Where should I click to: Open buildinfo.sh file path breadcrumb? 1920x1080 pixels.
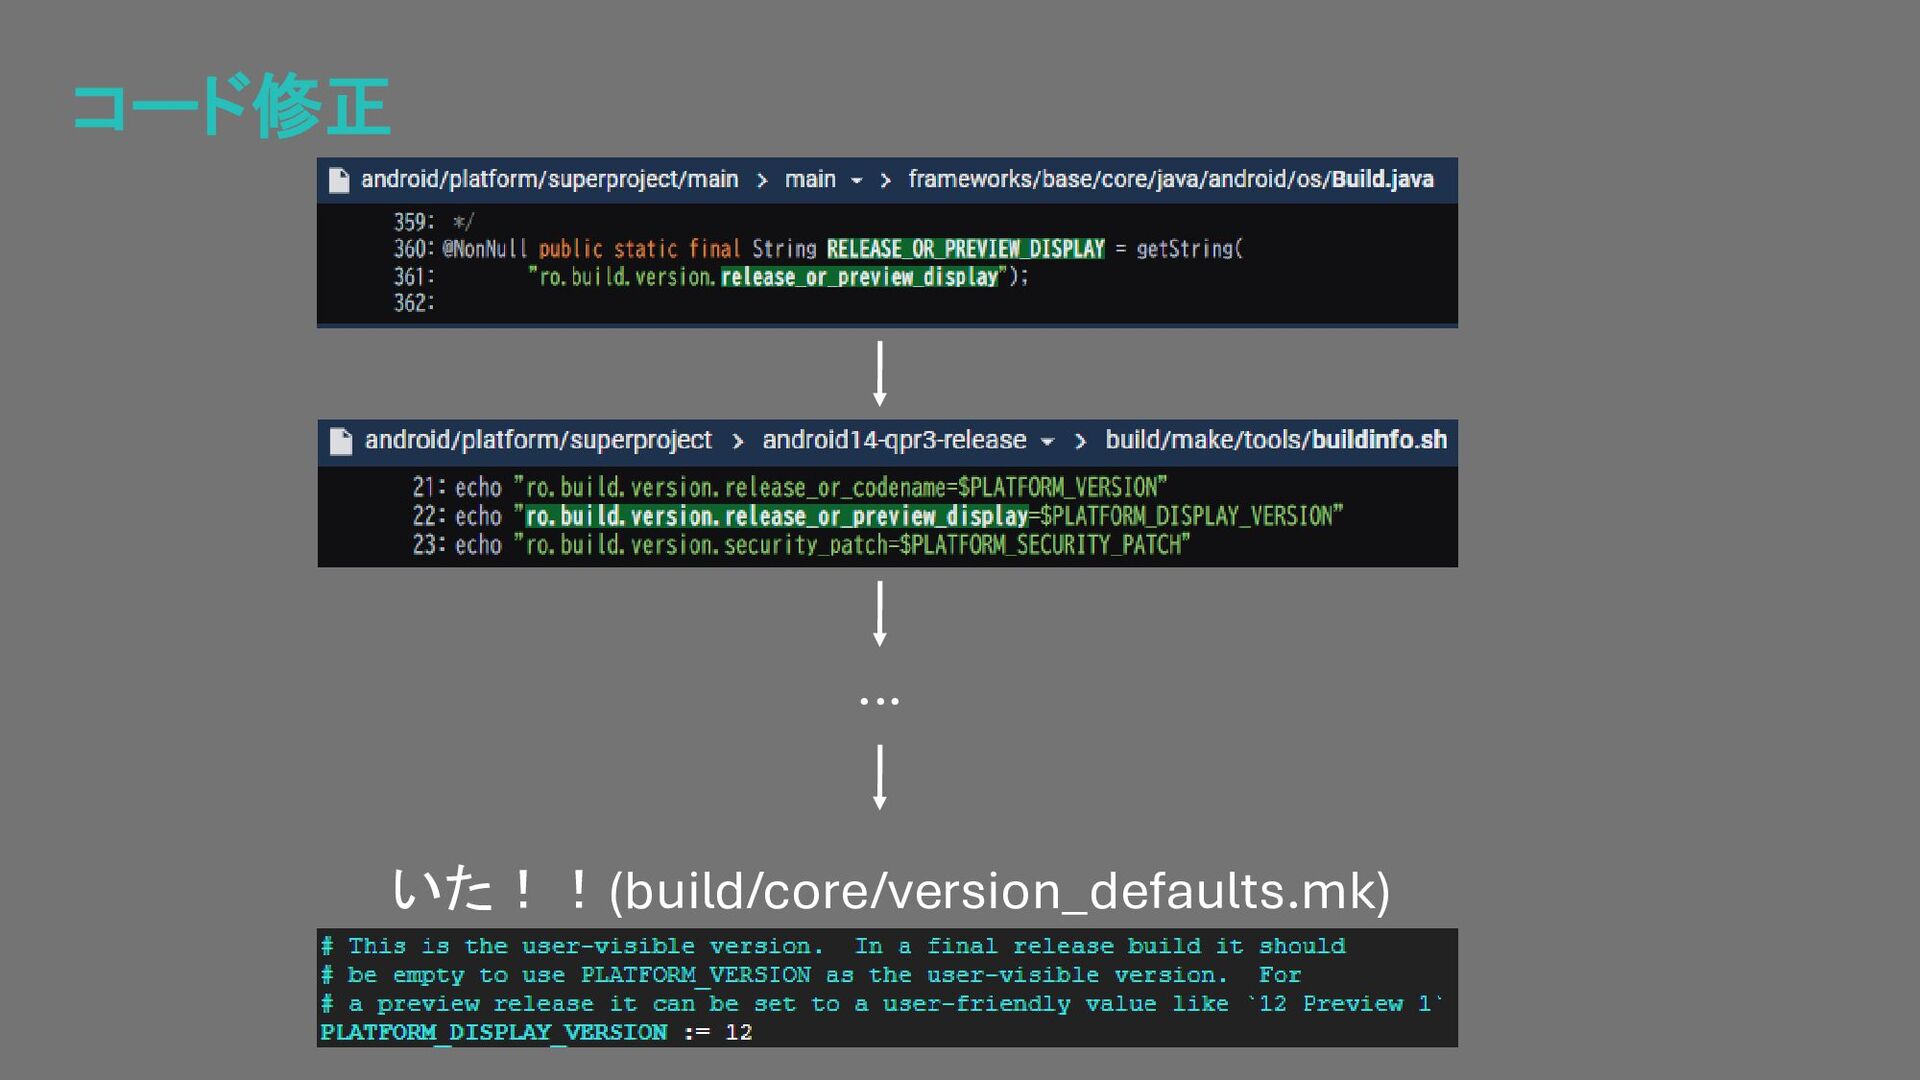pos(1276,440)
